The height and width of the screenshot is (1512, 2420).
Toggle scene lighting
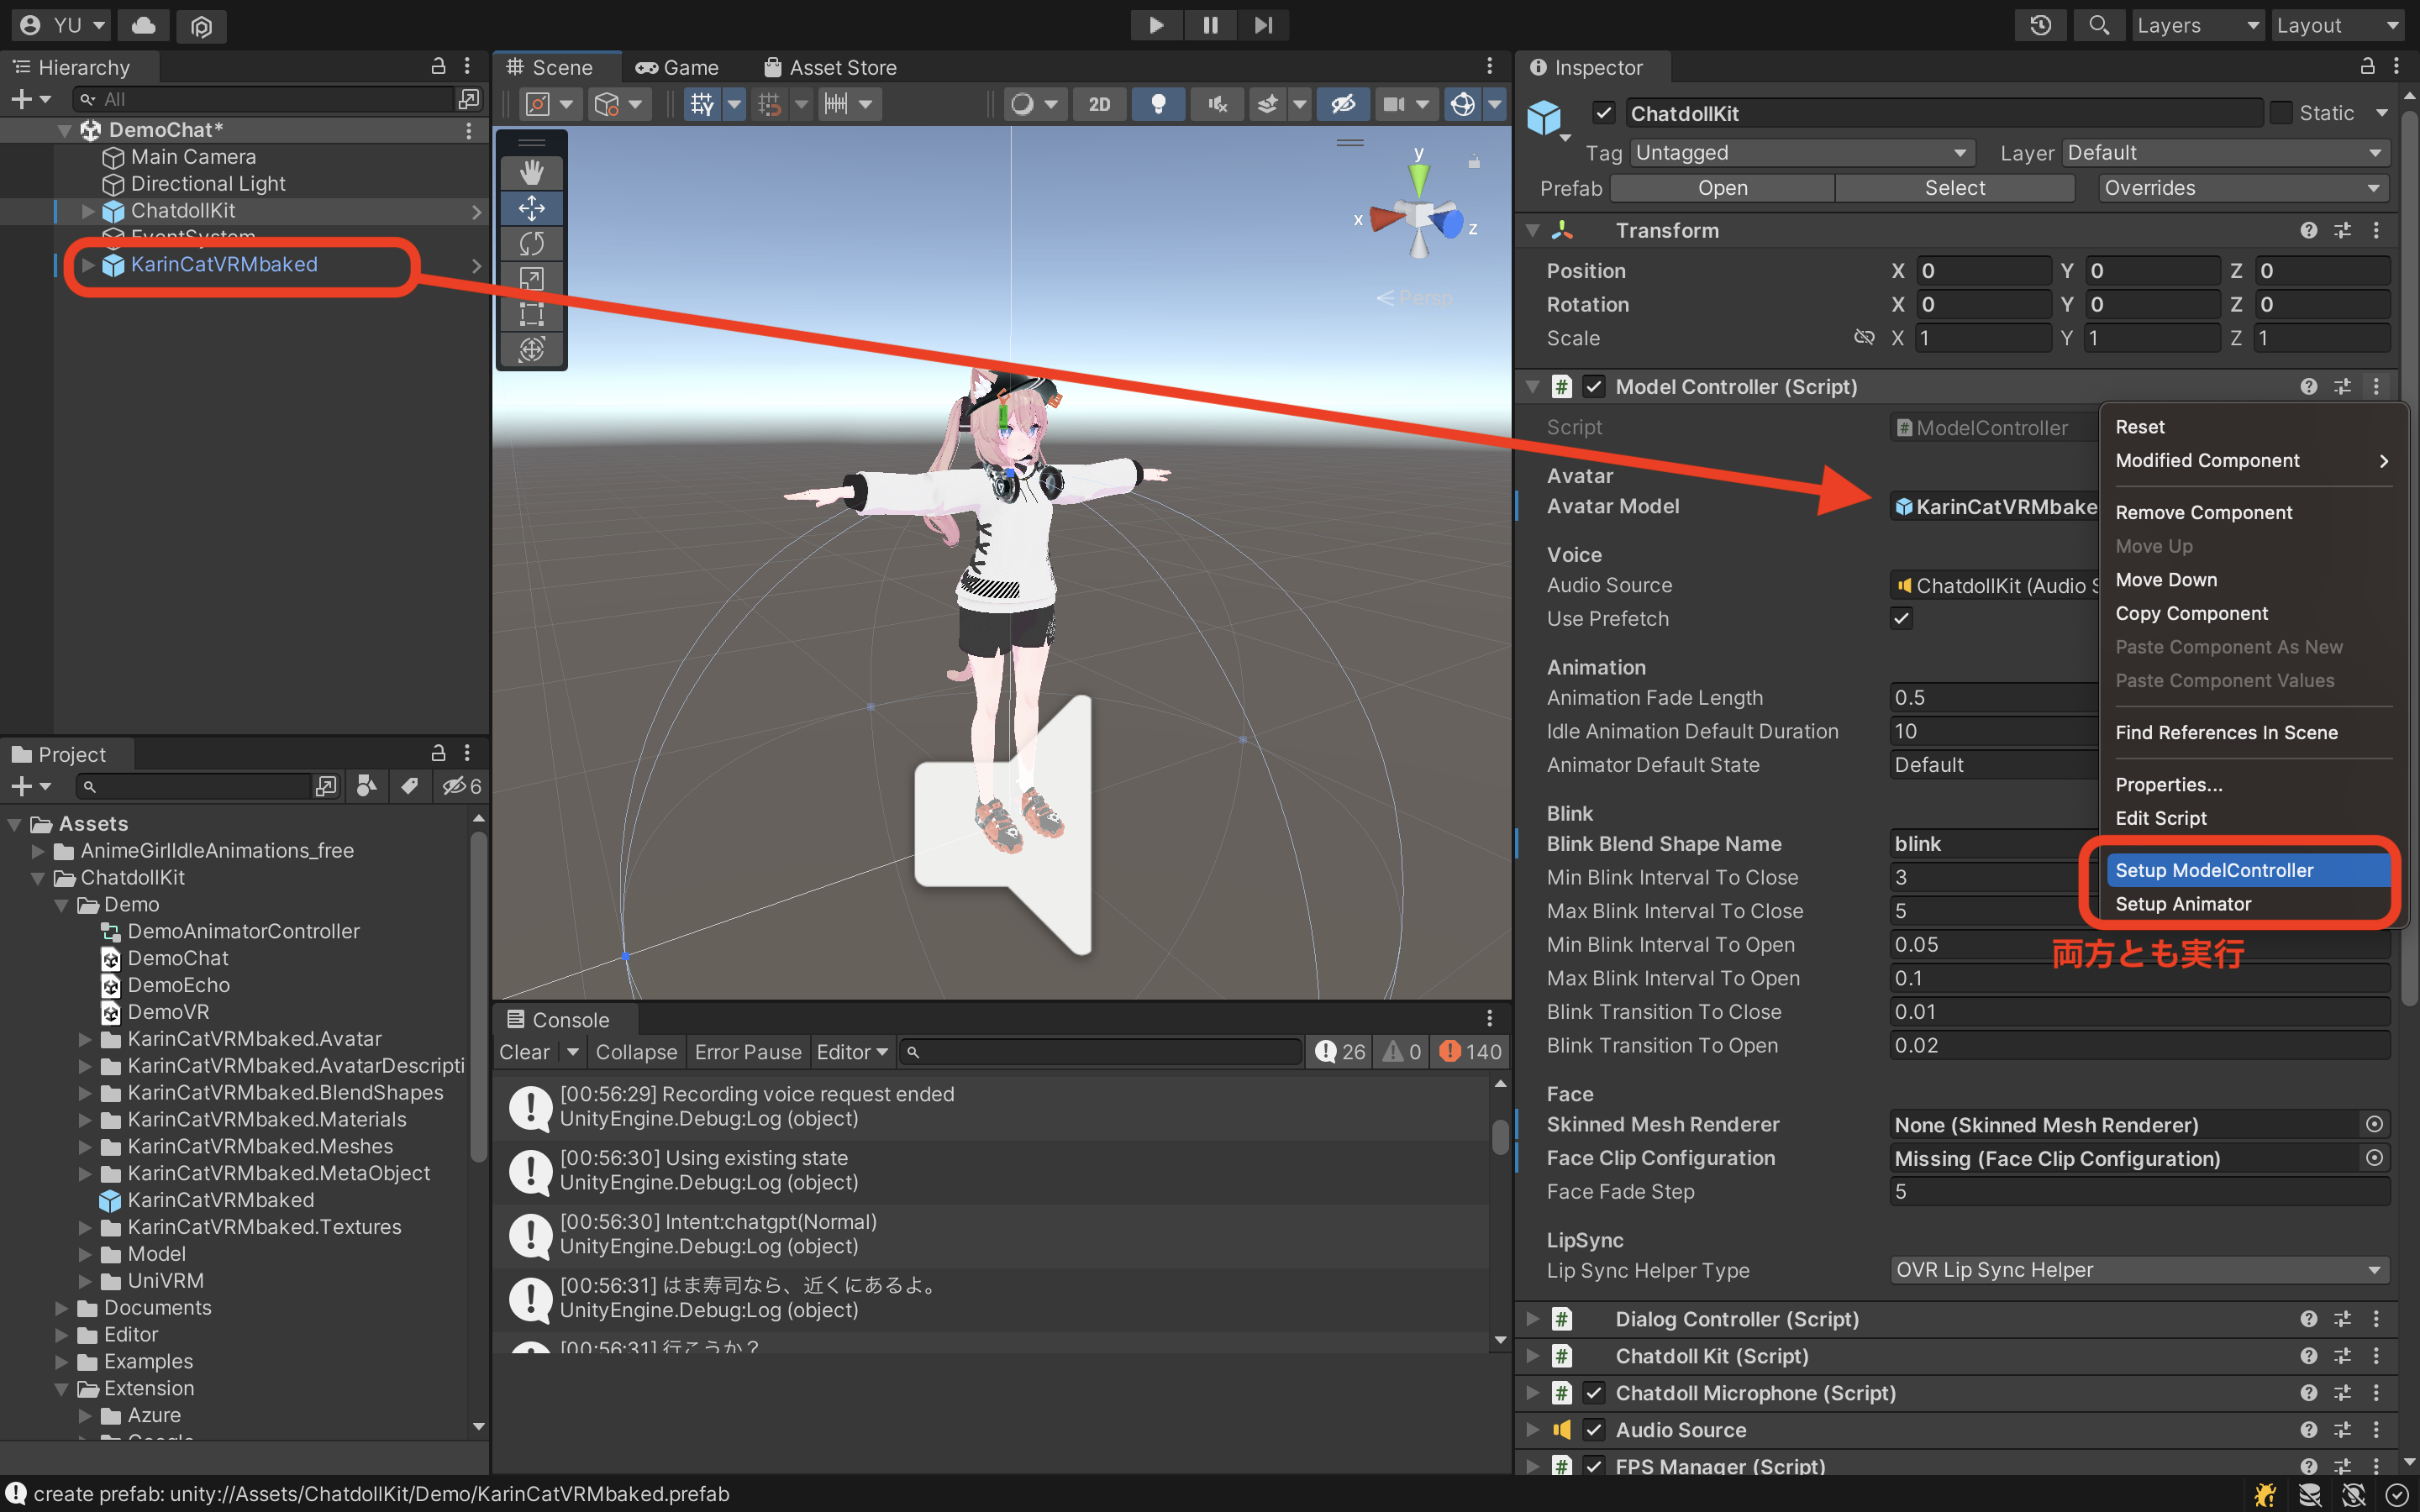pos(1158,103)
